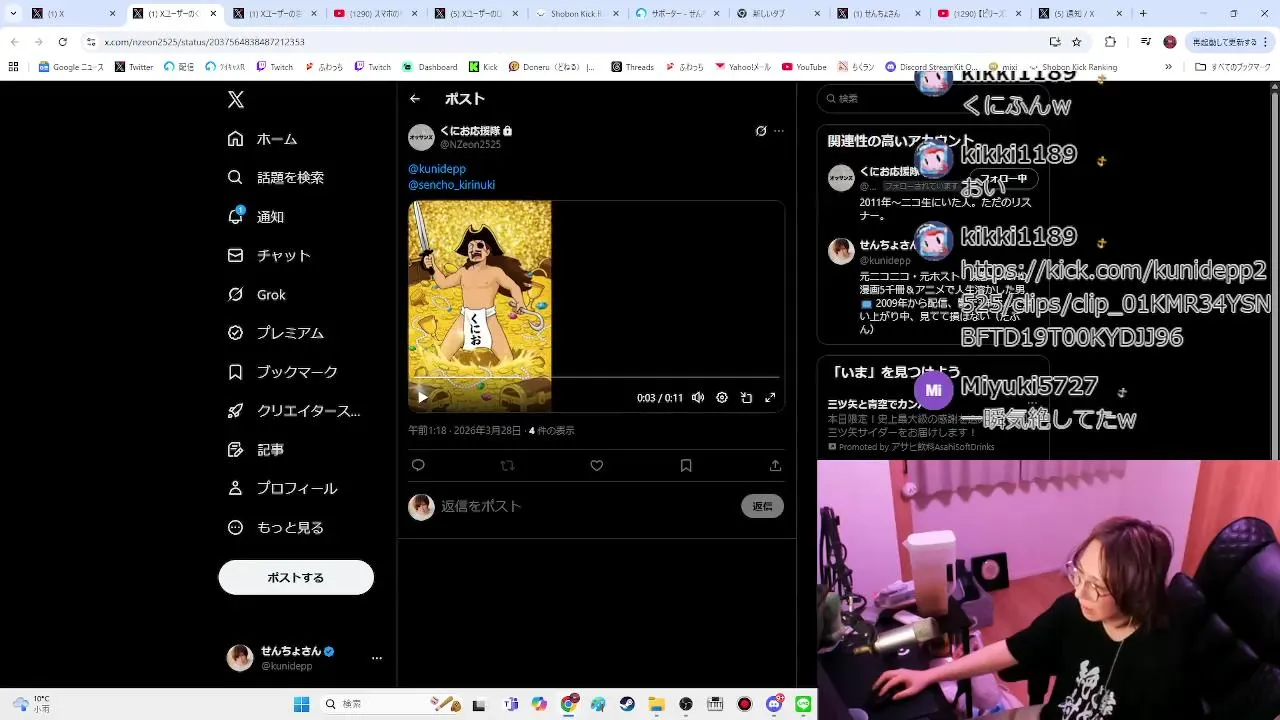Open Steam from the taskbar
1280x720 pixels.
(627, 704)
